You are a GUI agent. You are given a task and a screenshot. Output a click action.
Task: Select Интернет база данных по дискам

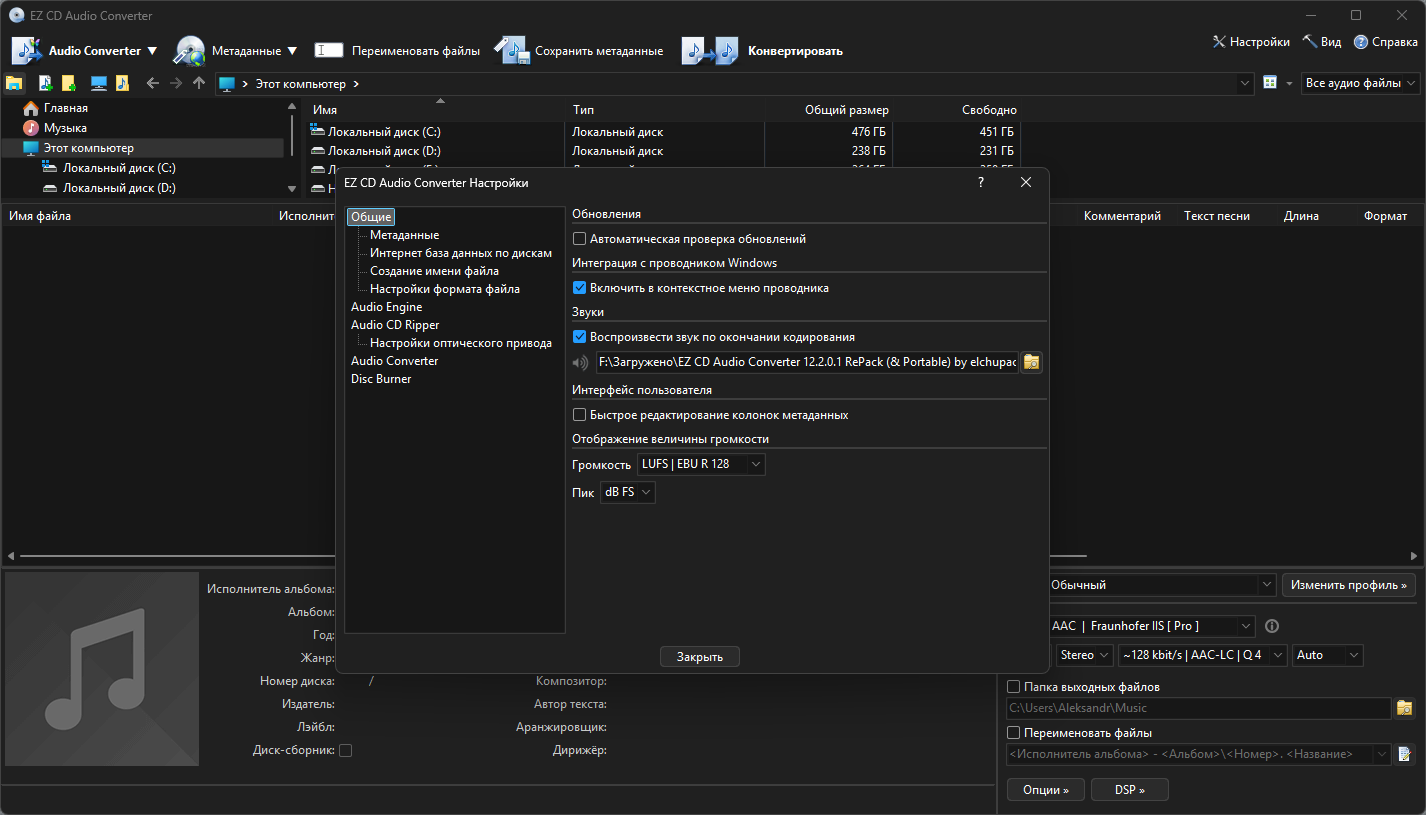coord(461,253)
